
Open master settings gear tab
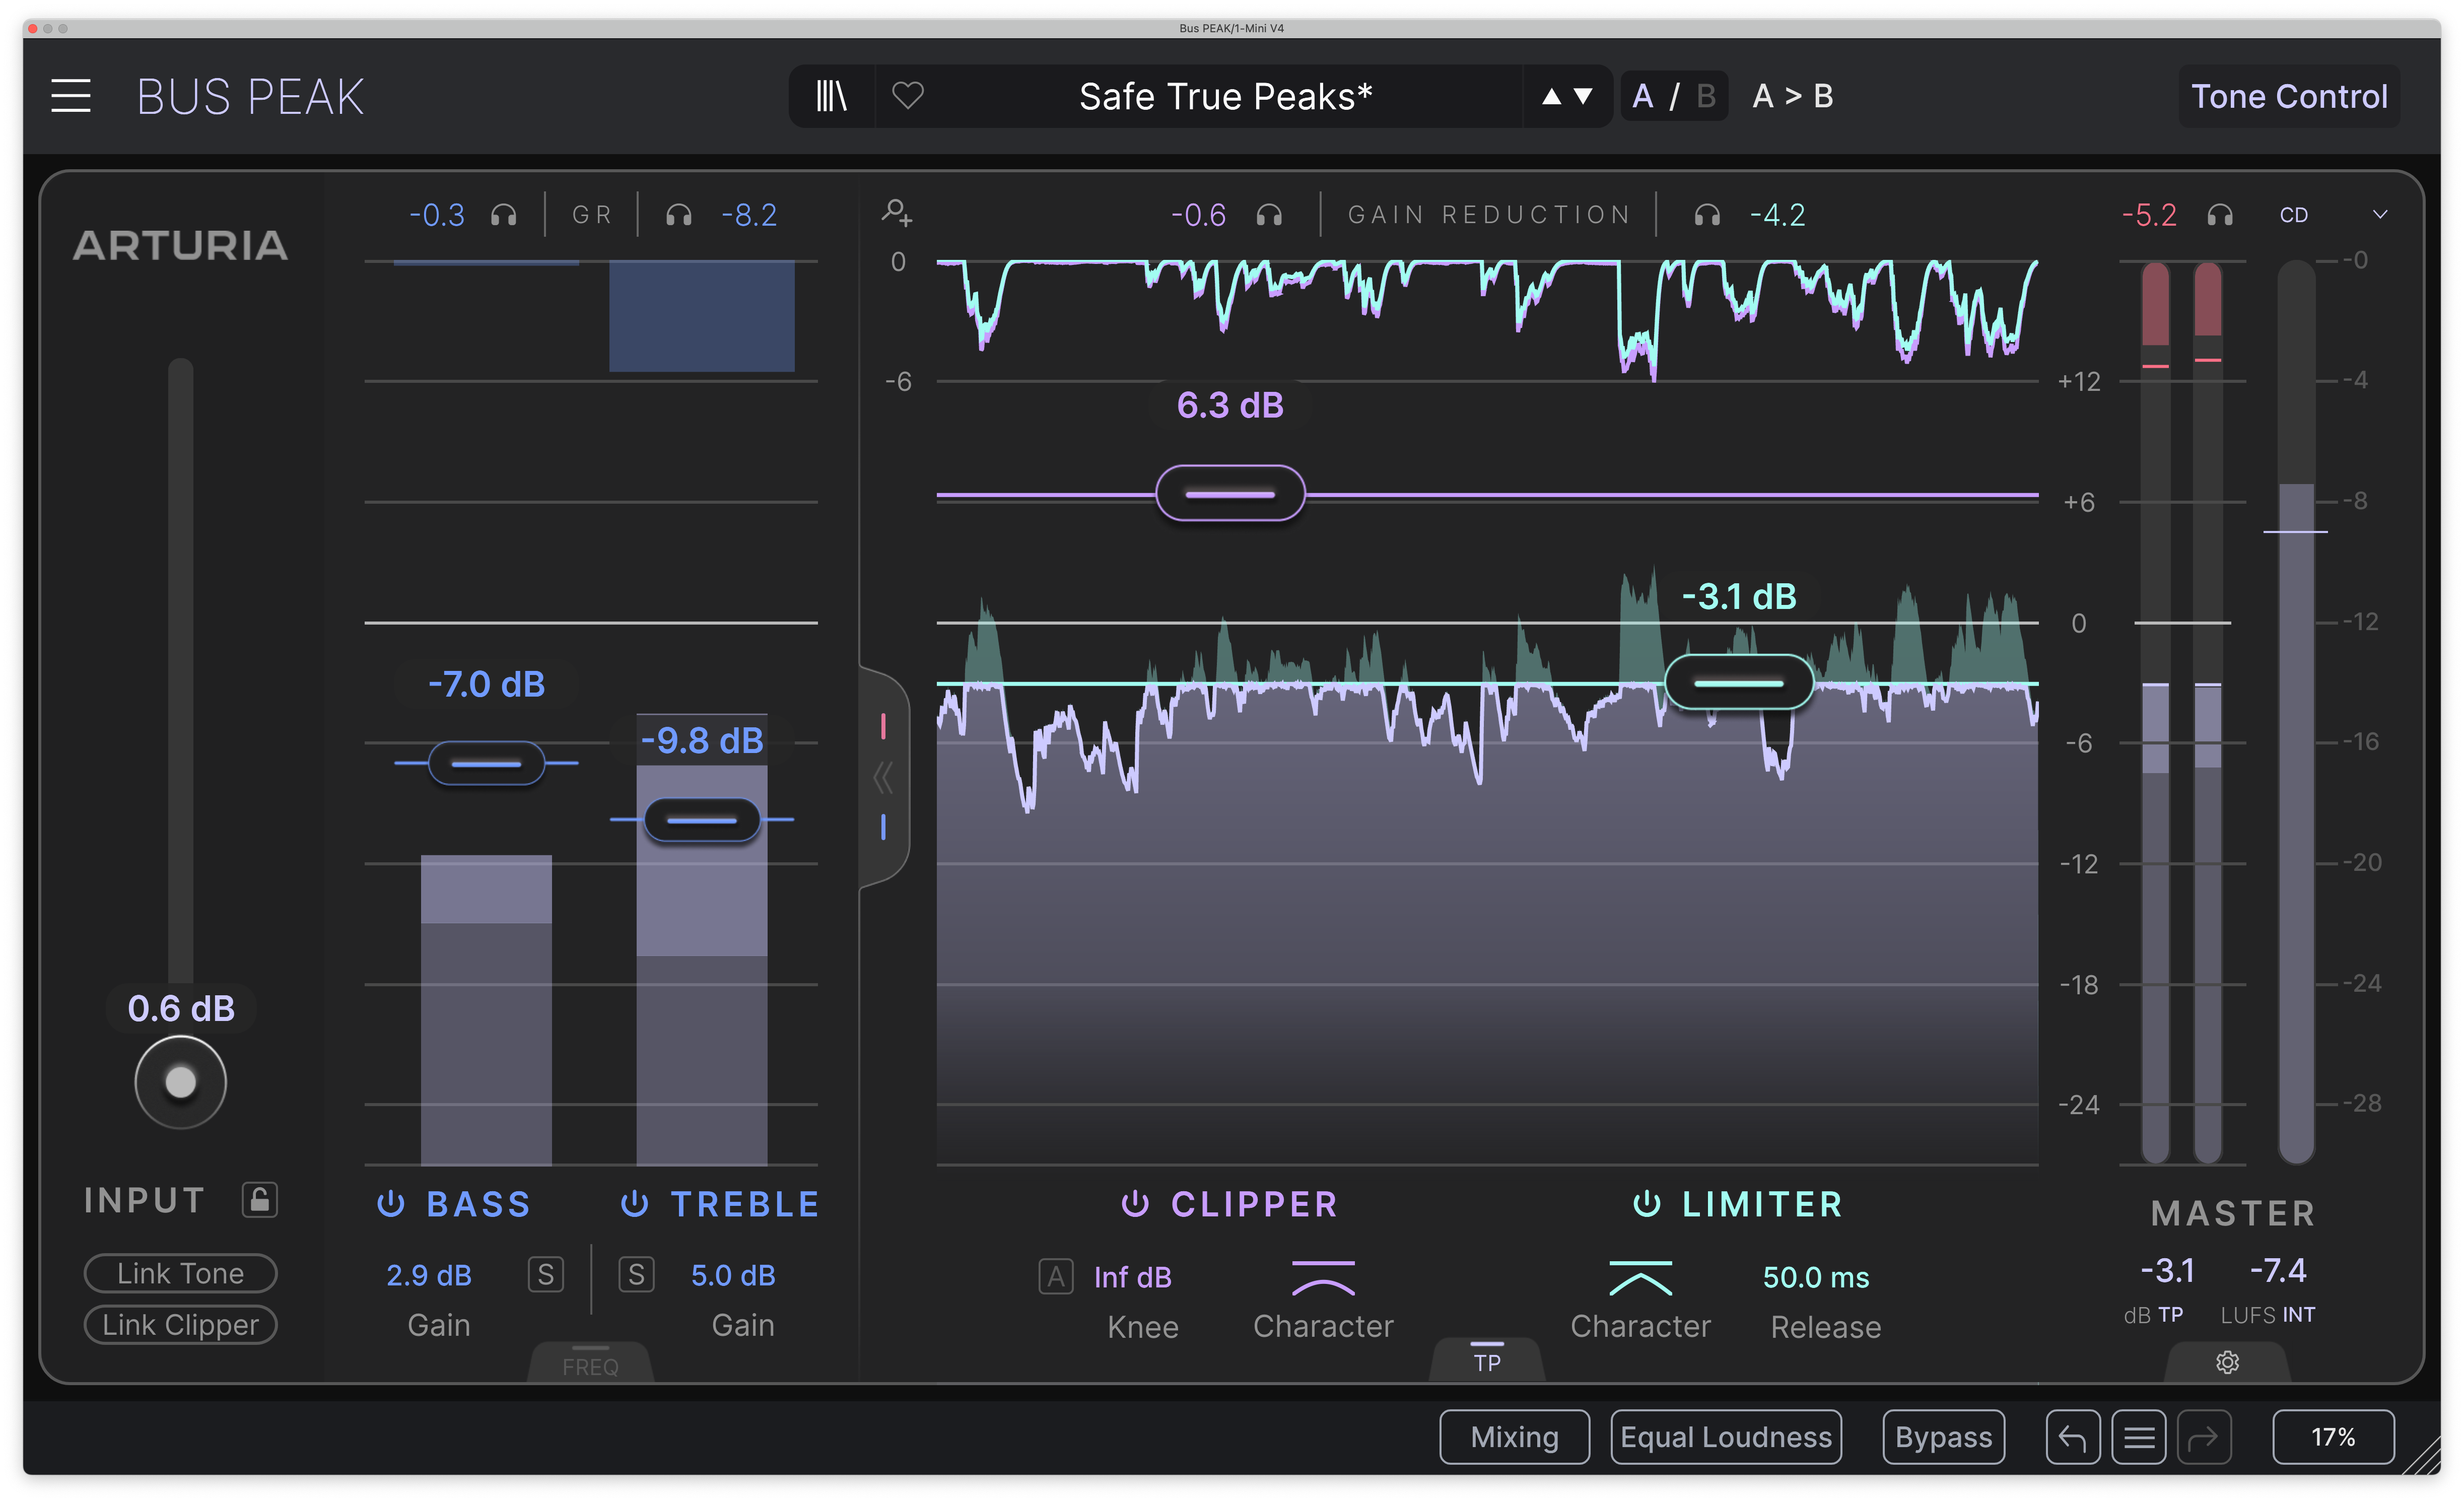coord(2227,1362)
